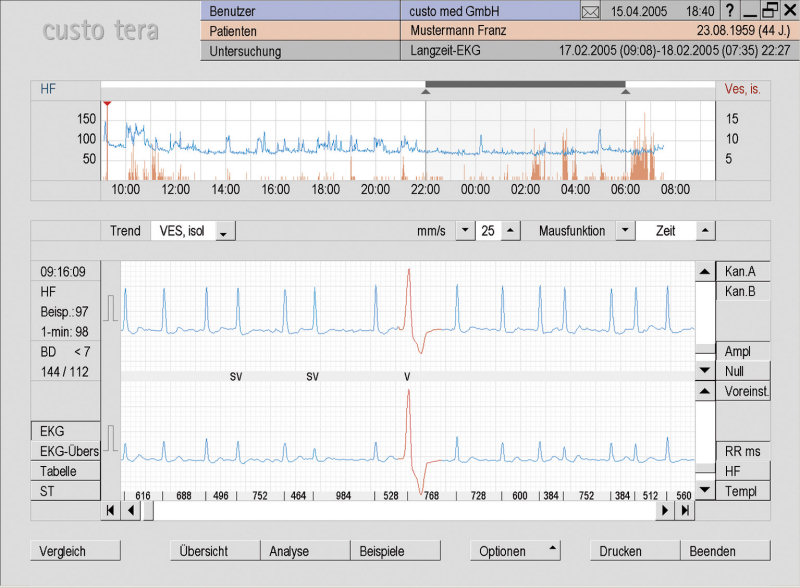The width and height of the screenshot is (800, 588).
Task: Click the calibration pulse icon for channel A
Action: [113, 306]
